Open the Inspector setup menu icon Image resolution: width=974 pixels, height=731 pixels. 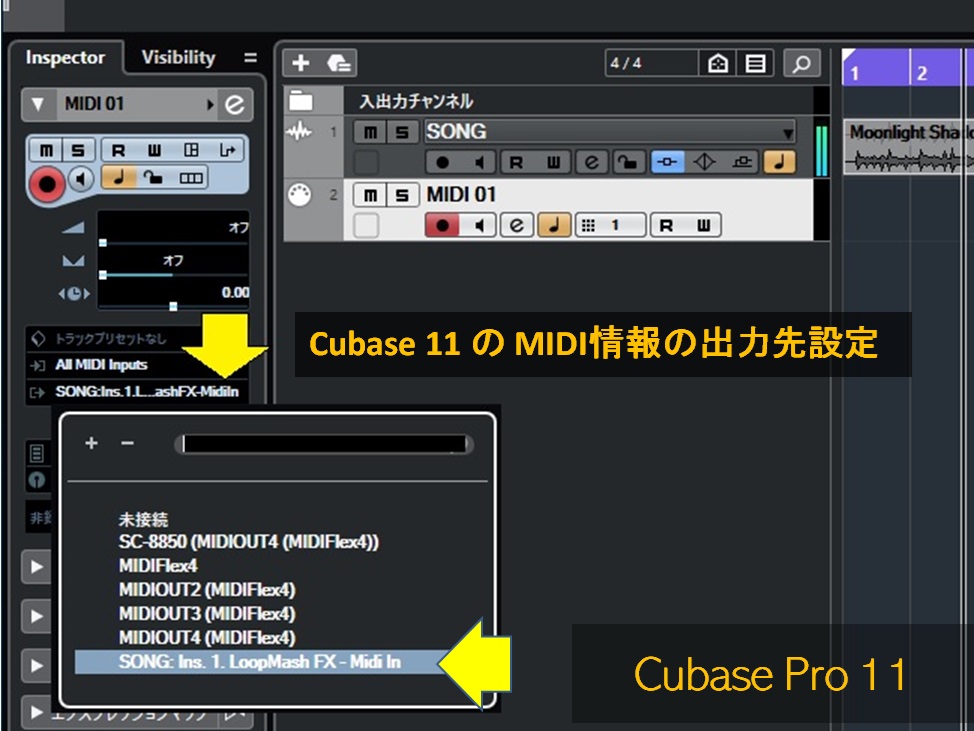(250, 58)
